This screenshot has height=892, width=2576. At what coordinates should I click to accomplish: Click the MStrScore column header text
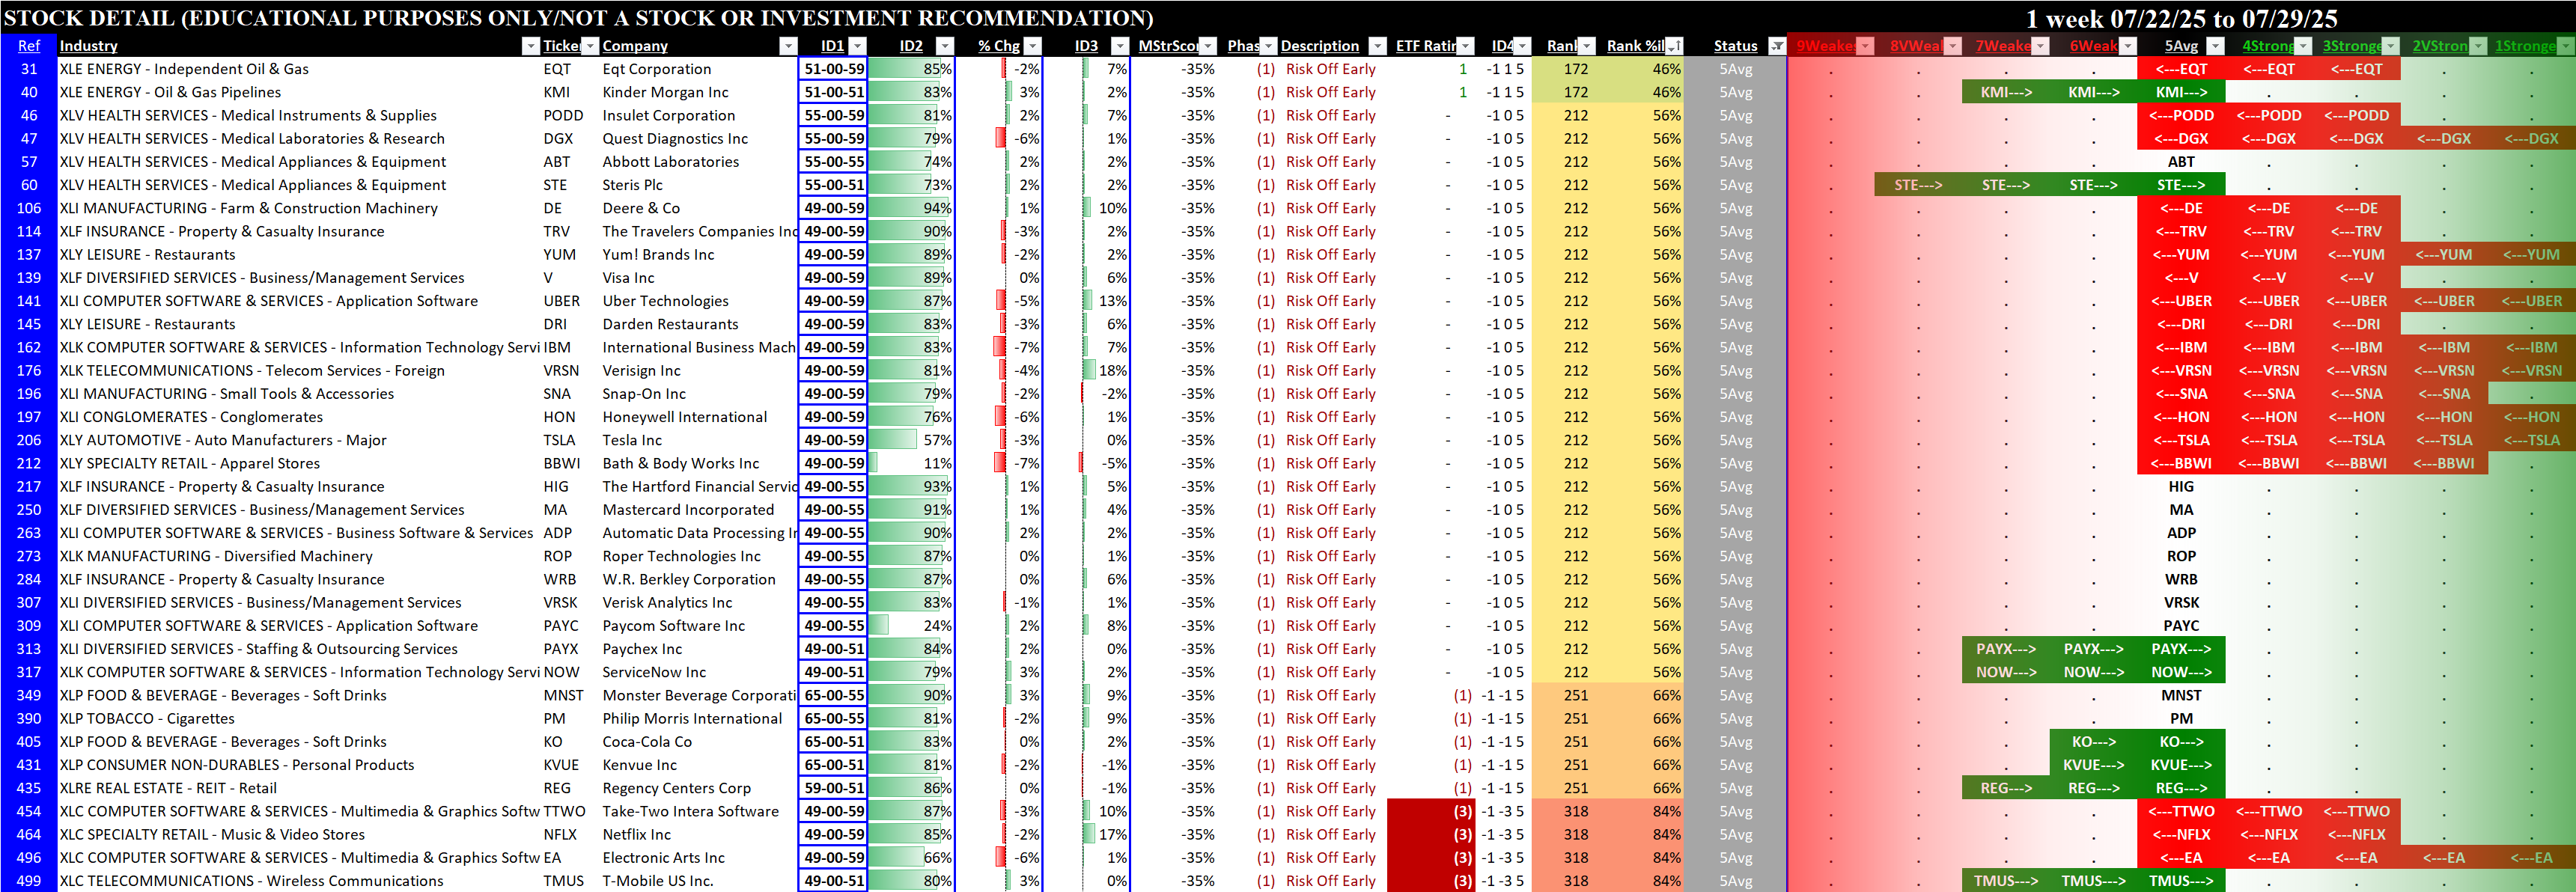coord(1168,46)
